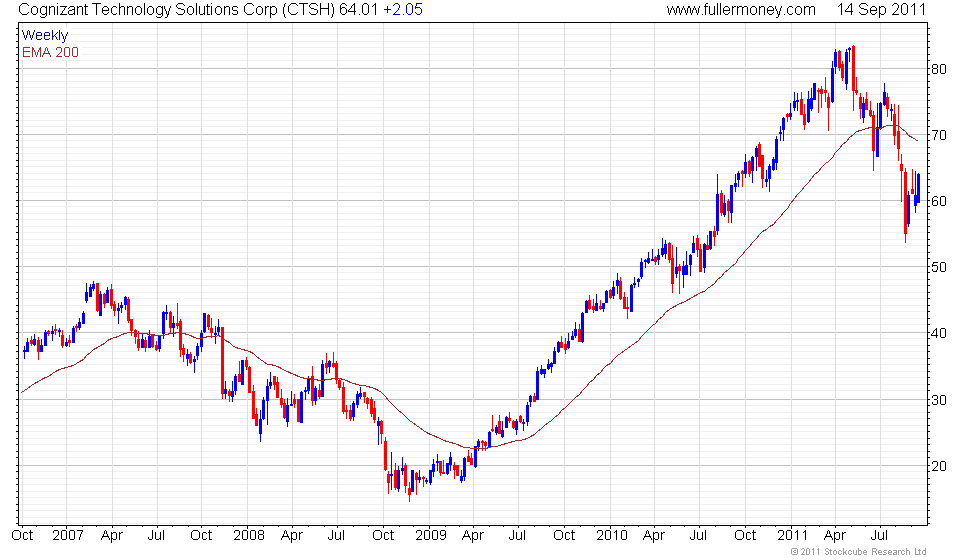Click the 20 y-axis label

(939, 466)
